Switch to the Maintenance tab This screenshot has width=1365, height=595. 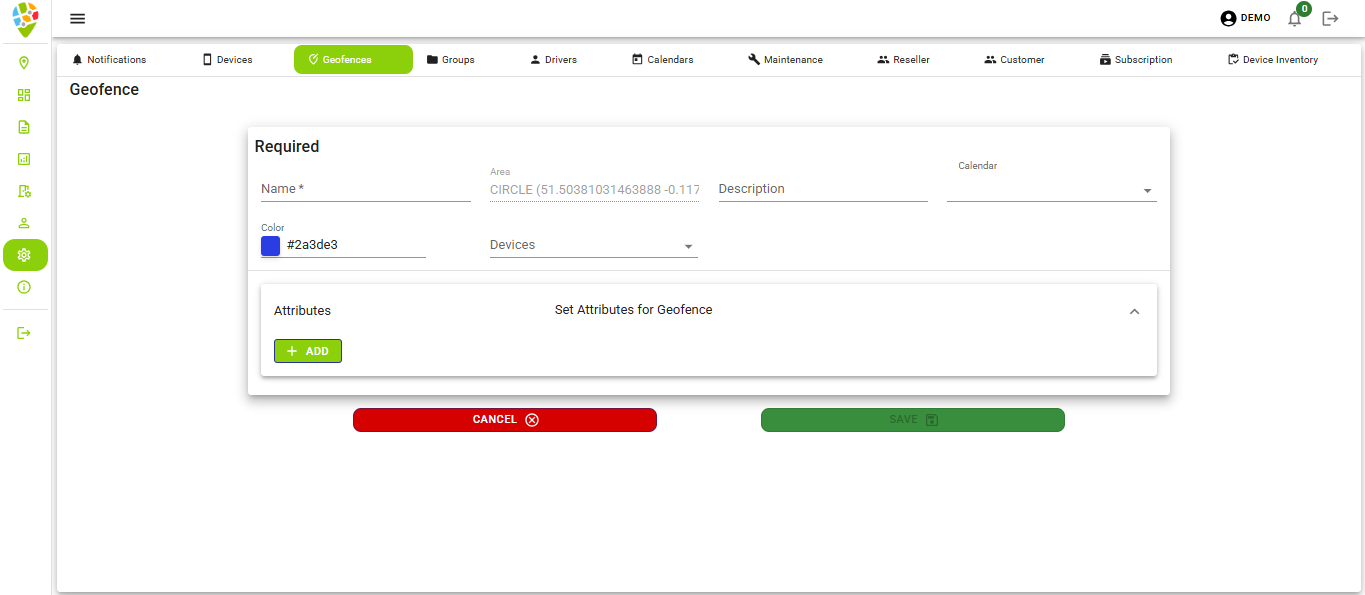pos(785,60)
